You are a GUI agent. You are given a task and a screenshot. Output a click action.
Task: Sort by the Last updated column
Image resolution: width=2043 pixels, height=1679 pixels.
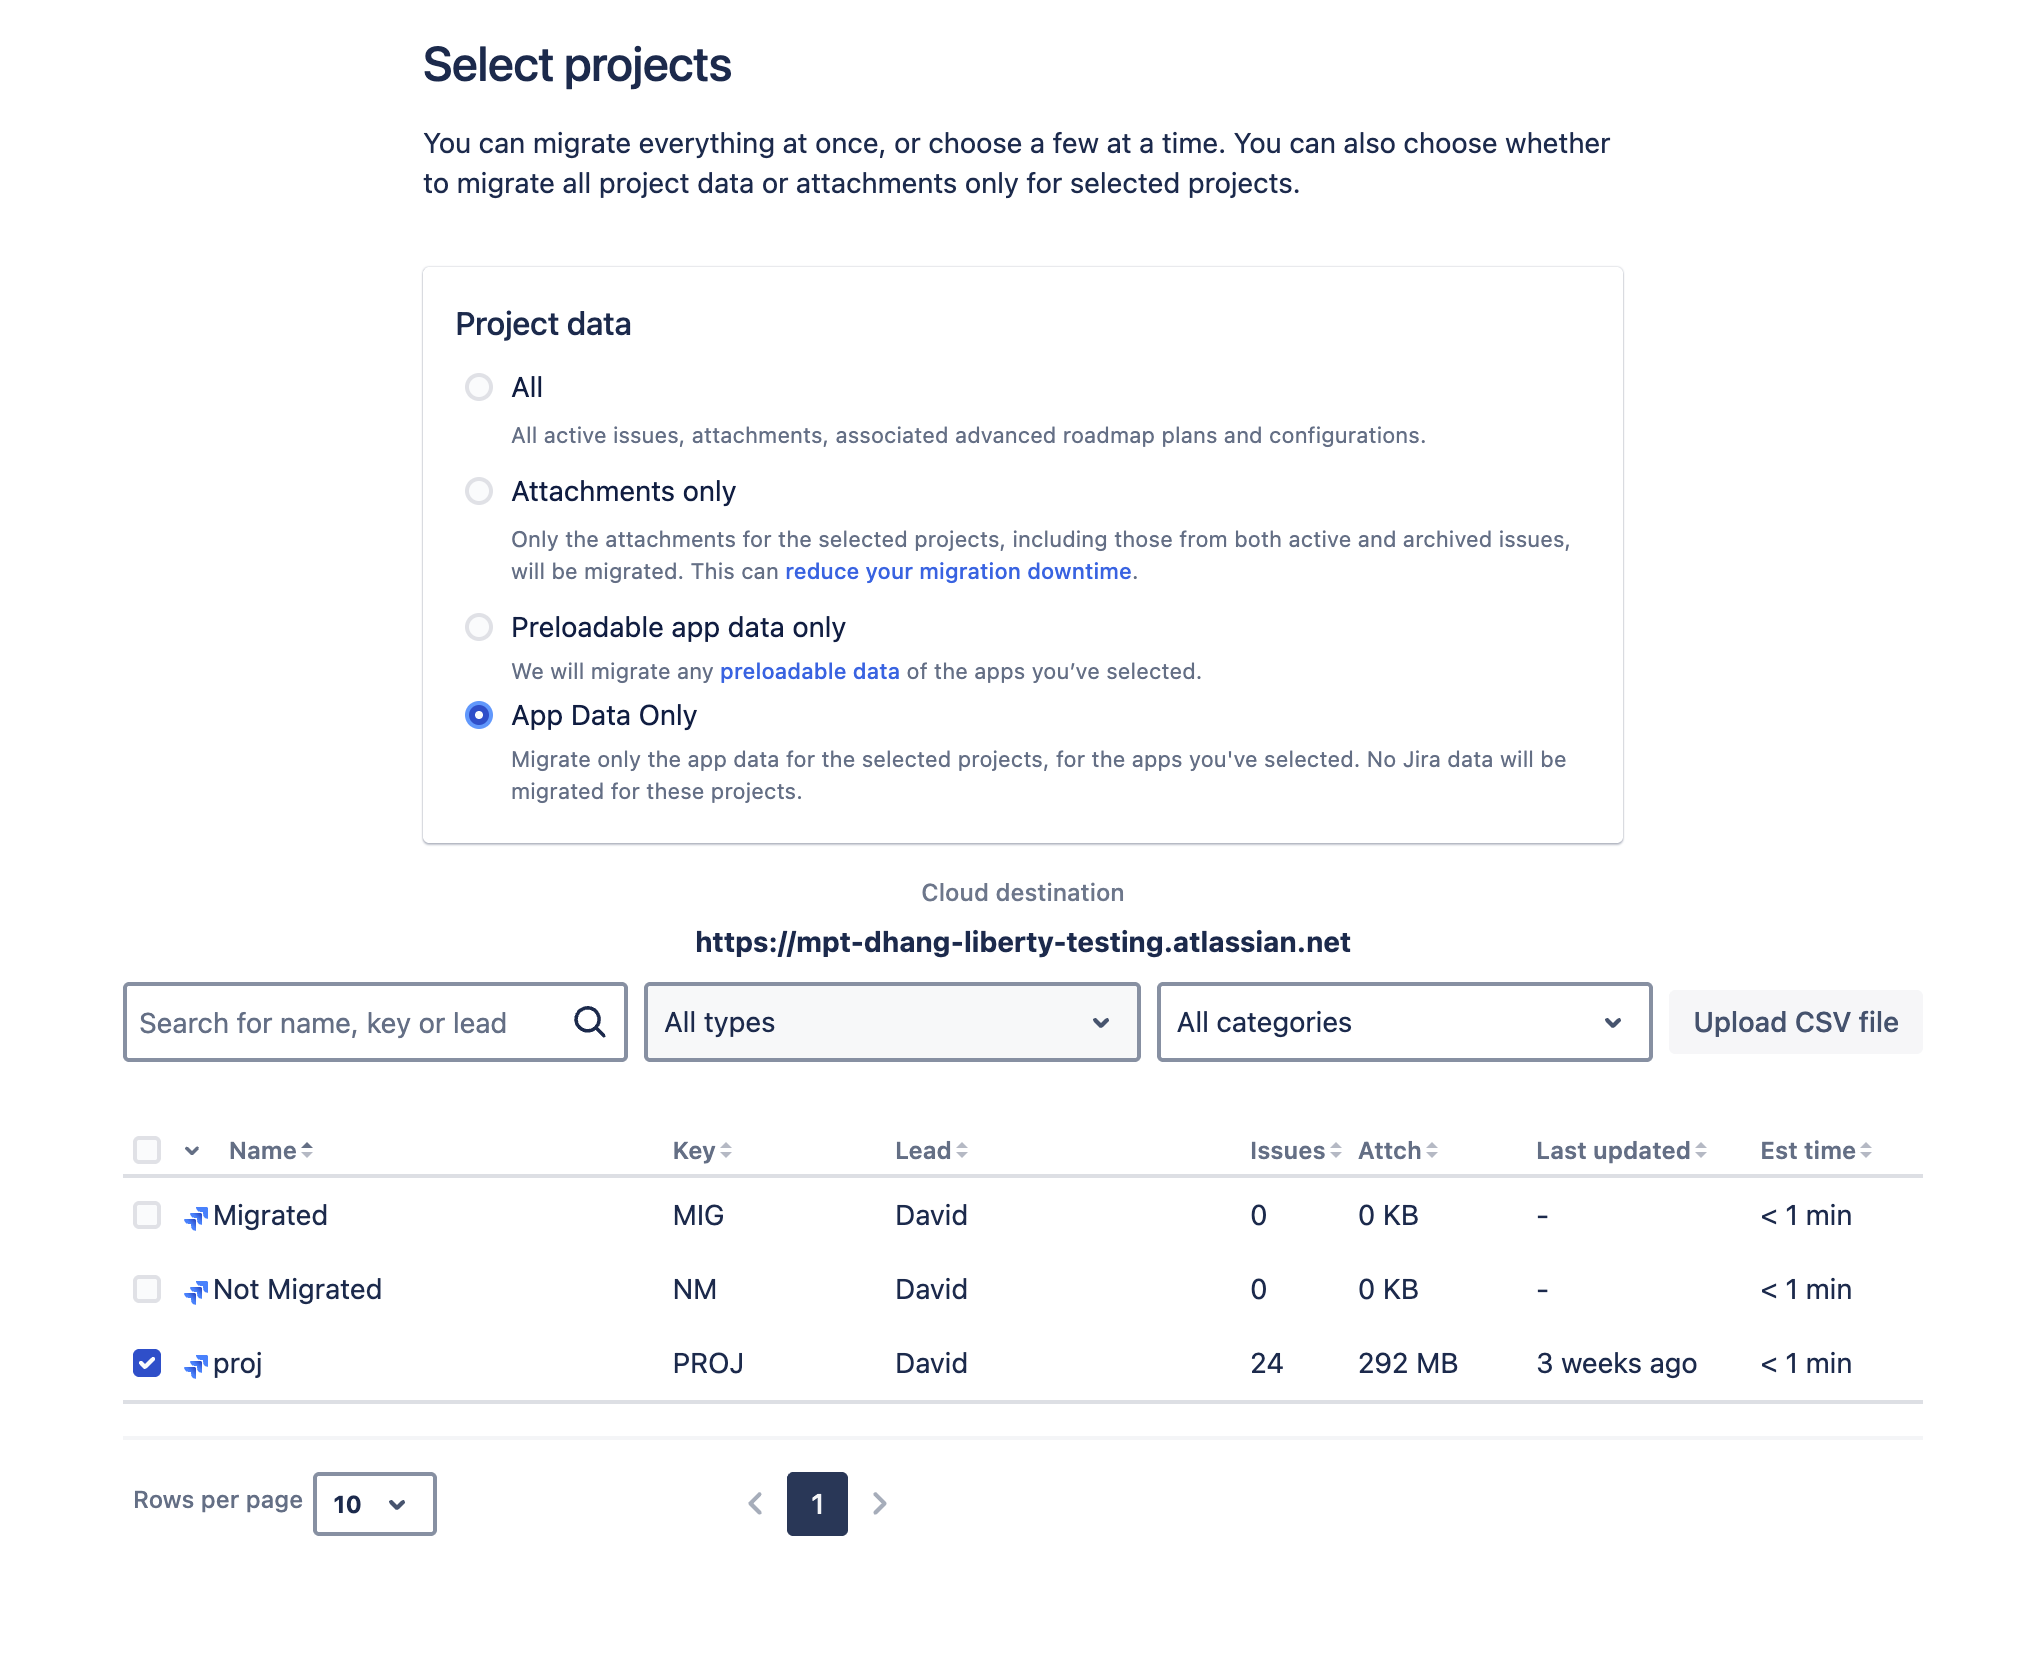(1618, 1150)
